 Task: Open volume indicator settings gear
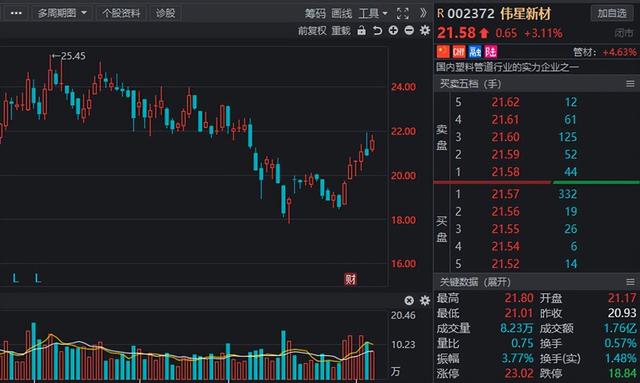[425, 301]
